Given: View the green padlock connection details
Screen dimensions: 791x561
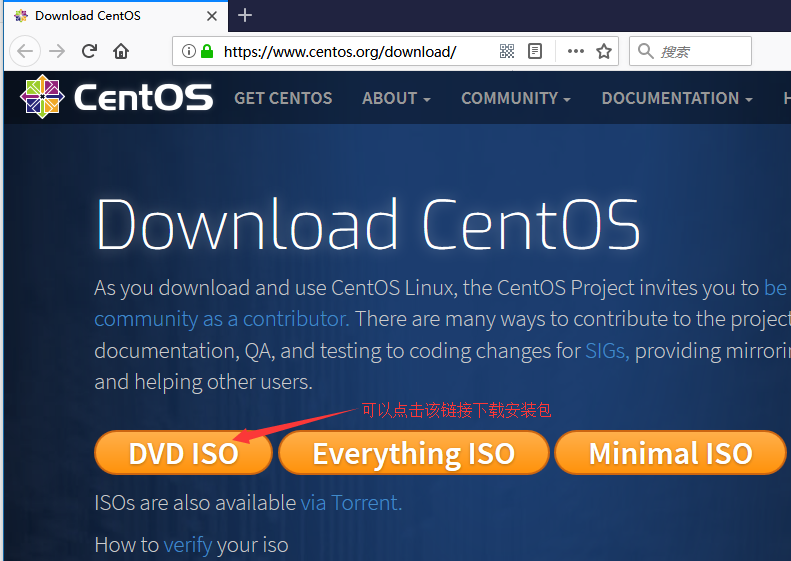Looking at the screenshot, I should pos(207,51).
